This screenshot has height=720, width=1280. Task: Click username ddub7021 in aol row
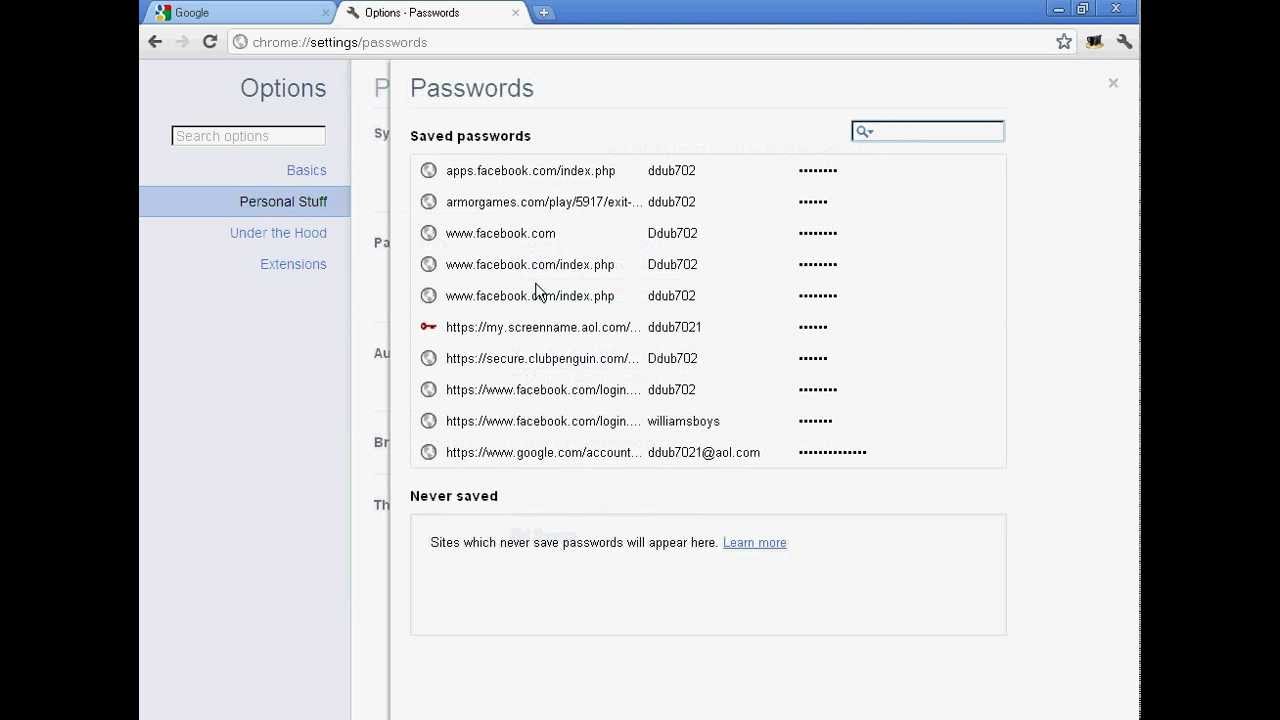[x=674, y=327]
